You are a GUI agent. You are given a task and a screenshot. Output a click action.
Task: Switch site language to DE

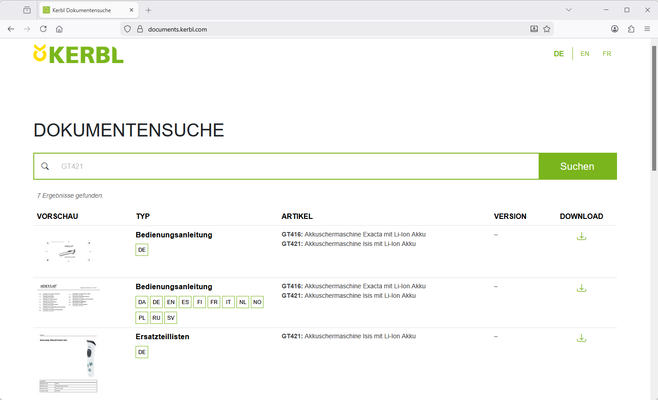tap(559, 54)
